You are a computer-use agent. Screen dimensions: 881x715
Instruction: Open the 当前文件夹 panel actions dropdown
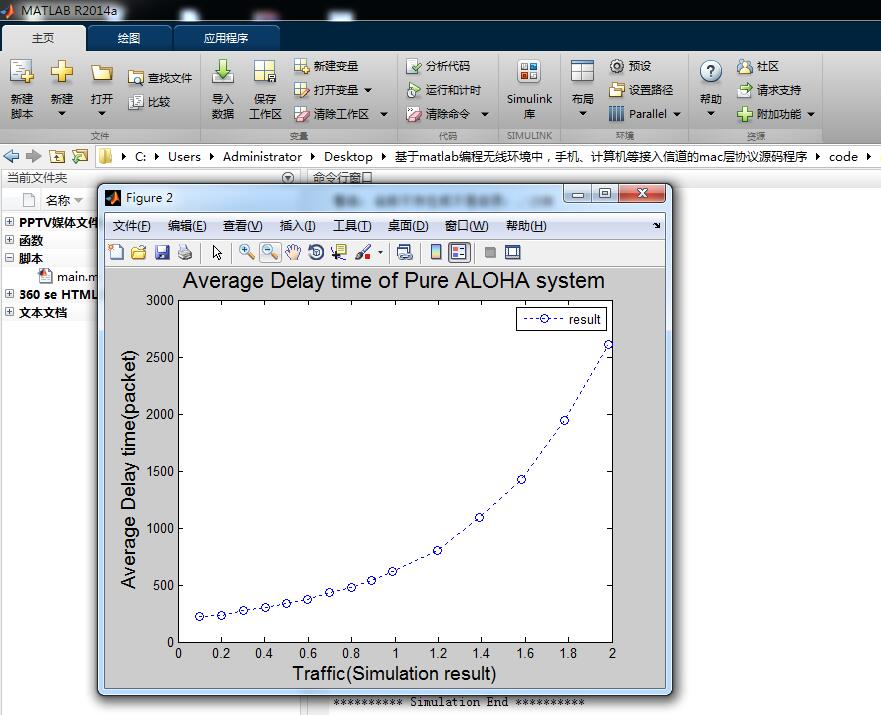(x=288, y=178)
